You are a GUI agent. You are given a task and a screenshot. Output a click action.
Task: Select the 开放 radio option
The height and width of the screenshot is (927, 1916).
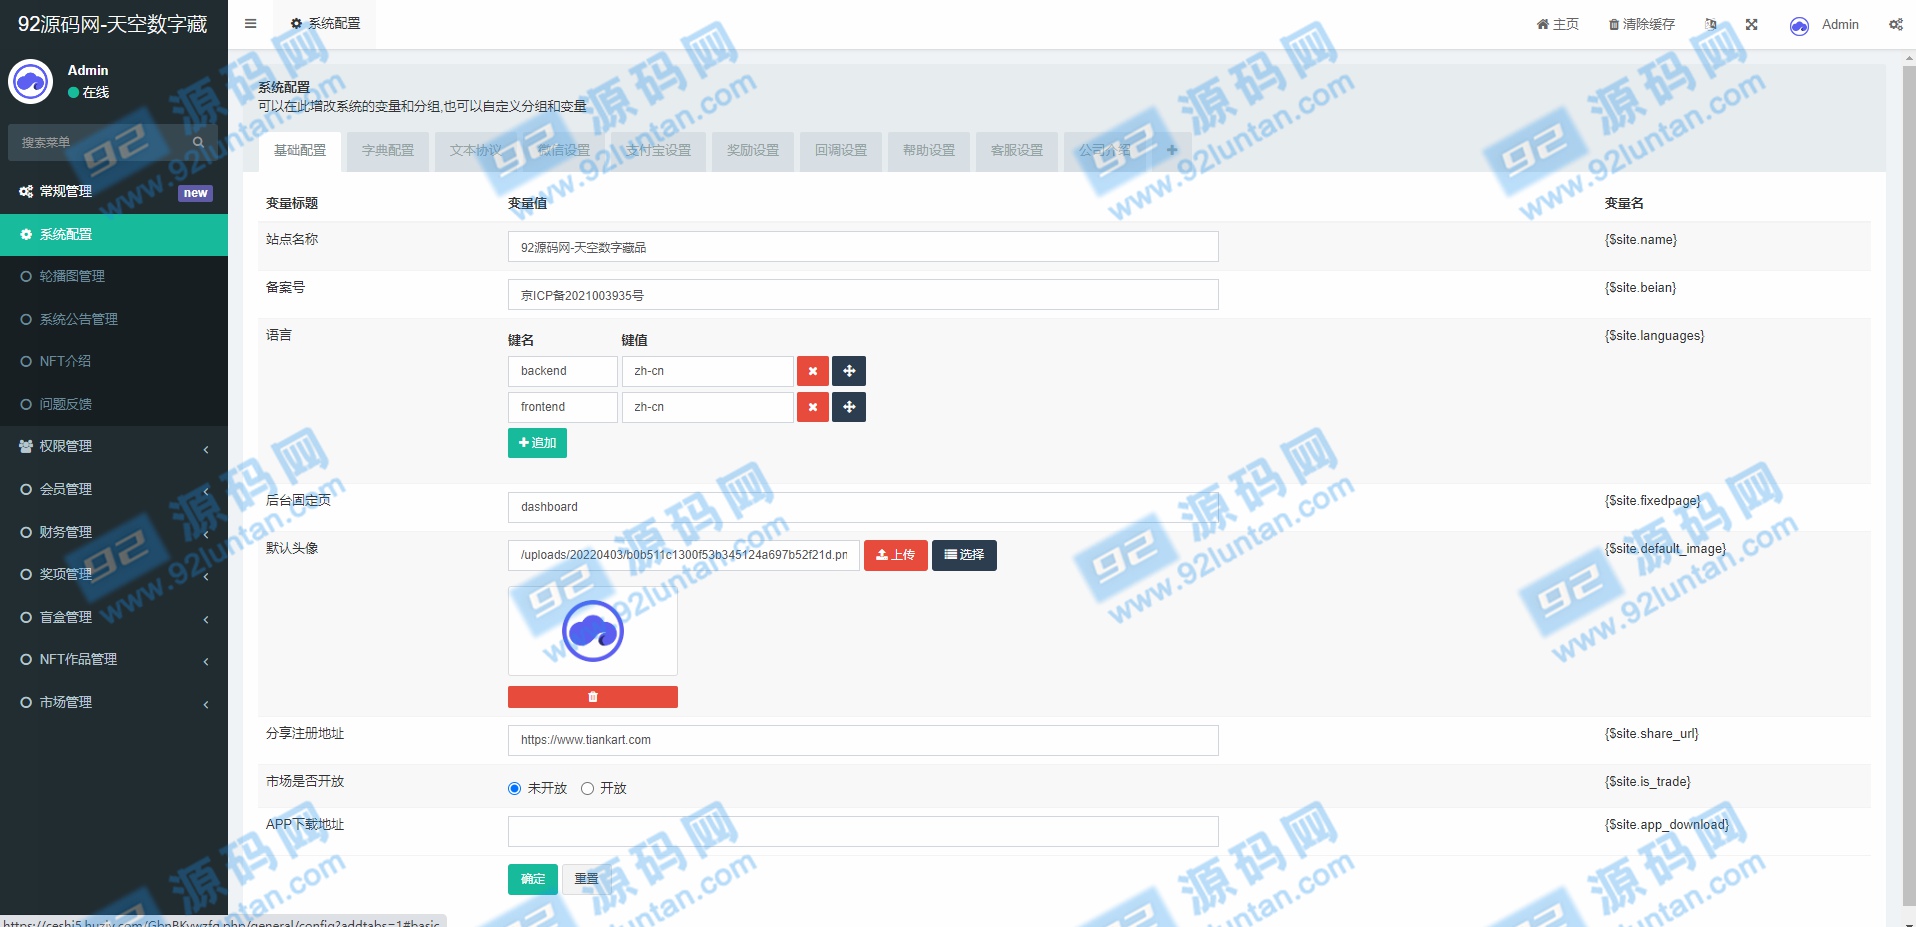tap(587, 788)
